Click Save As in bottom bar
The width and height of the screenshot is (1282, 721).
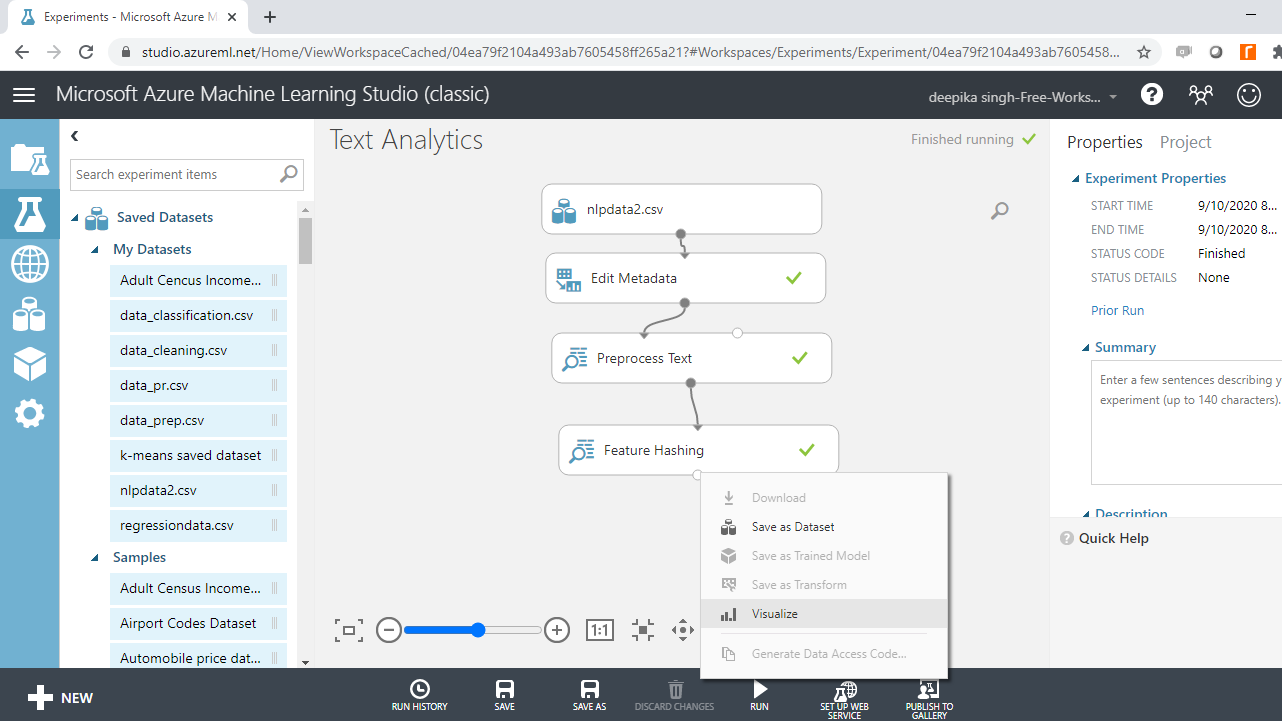[x=589, y=695]
